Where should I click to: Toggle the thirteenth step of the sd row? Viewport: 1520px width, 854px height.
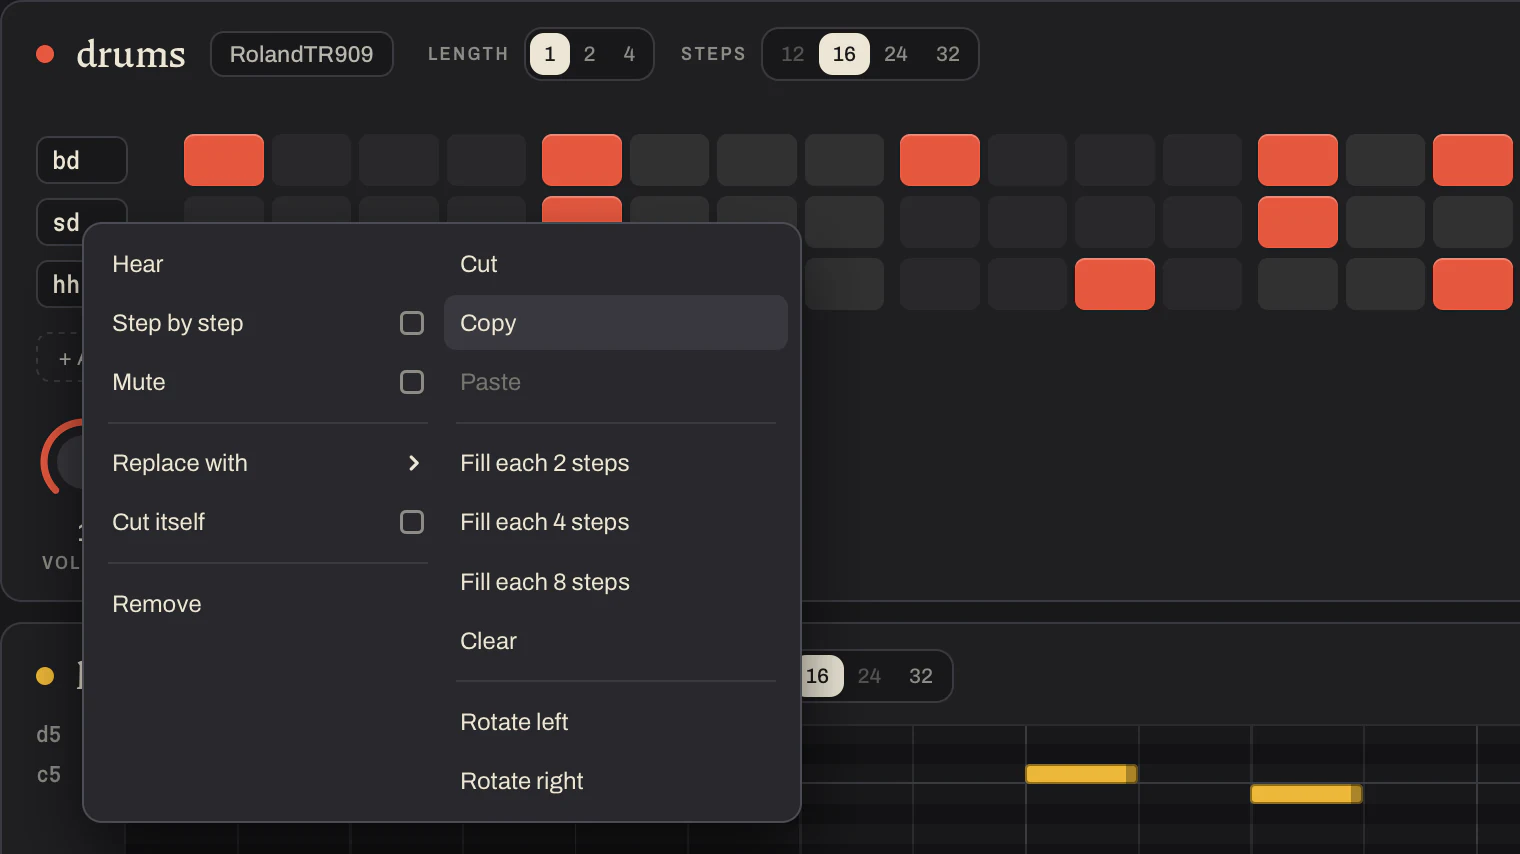tap(1298, 222)
